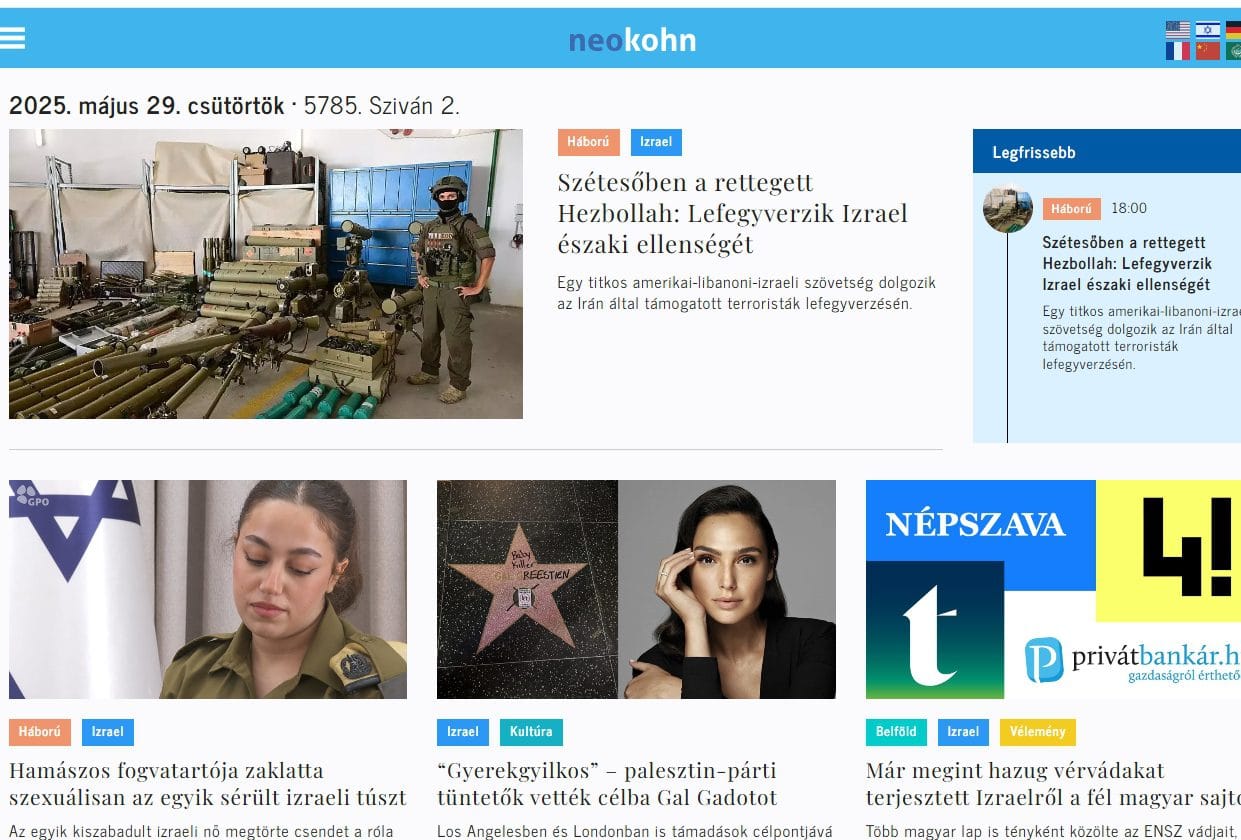Click the Háború tag in the Legfrissebb panel
This screenshot has height=840, width=1241.
click(x=1071, y=209)
